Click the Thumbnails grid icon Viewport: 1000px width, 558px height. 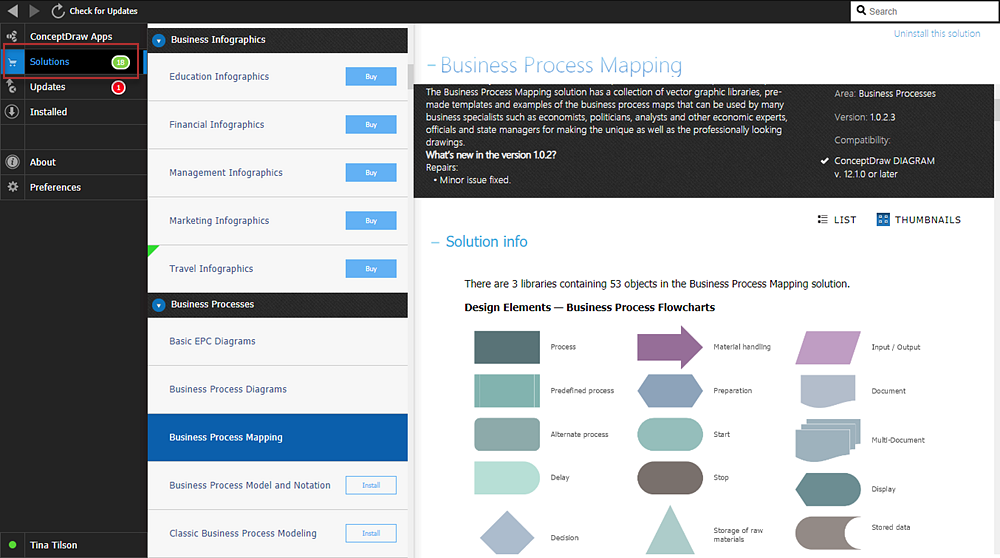(883, 219)
